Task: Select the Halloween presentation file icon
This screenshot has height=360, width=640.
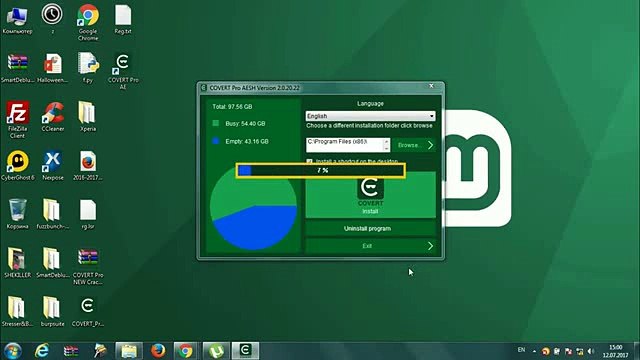Action: tap(53, 68)
